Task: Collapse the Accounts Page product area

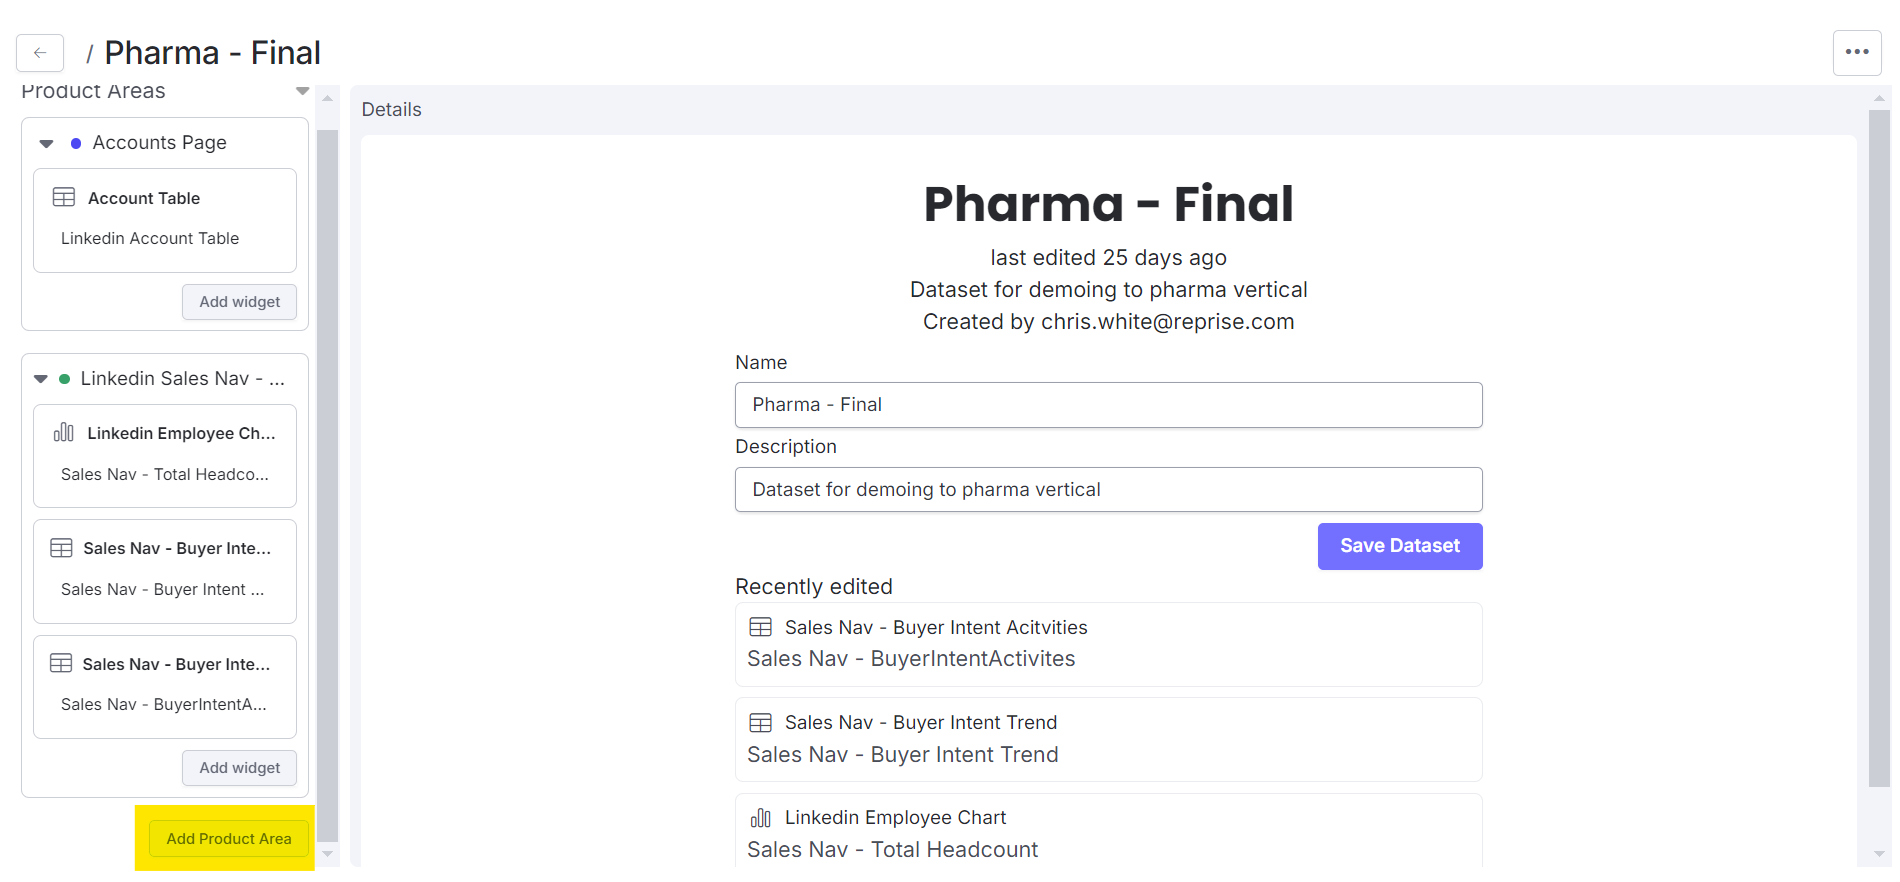Action: pos(46,144)
